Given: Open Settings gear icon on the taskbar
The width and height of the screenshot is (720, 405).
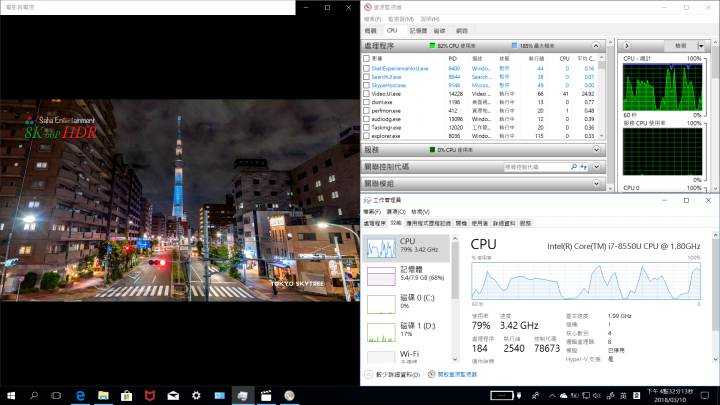Looking at the screenshot, I should click(x=196, y=395).
